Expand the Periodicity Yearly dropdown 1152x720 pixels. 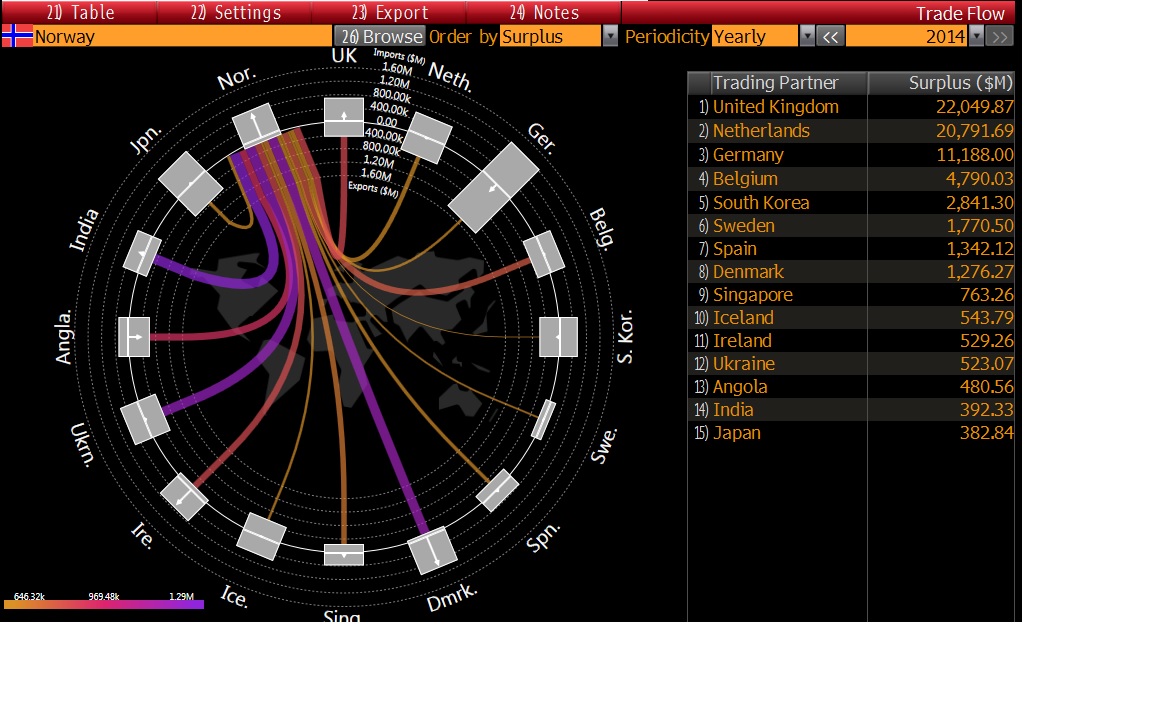coord(807,37)
